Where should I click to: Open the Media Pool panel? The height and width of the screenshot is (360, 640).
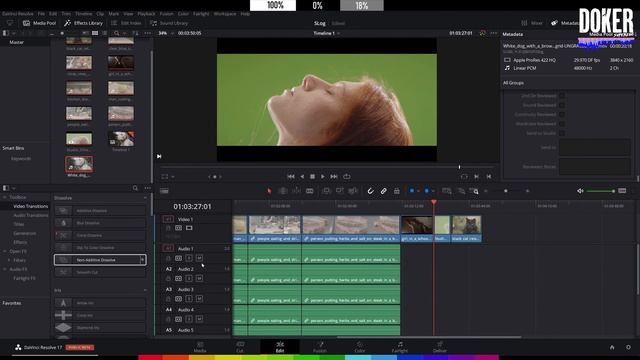tap(40, 23)
